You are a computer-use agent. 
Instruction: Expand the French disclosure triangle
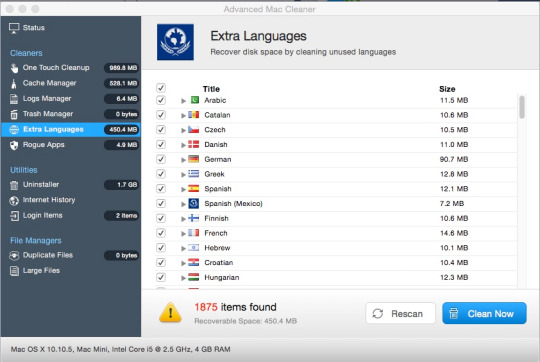click(183, 234)
